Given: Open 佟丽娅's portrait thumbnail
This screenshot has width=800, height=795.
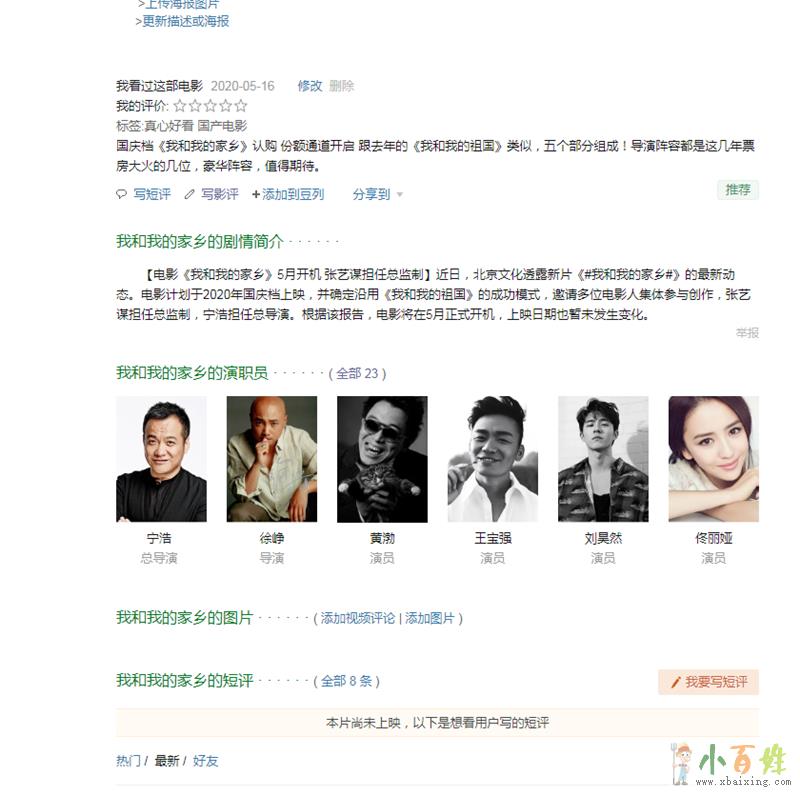Looking at the screenshot, I should (713, 459).
